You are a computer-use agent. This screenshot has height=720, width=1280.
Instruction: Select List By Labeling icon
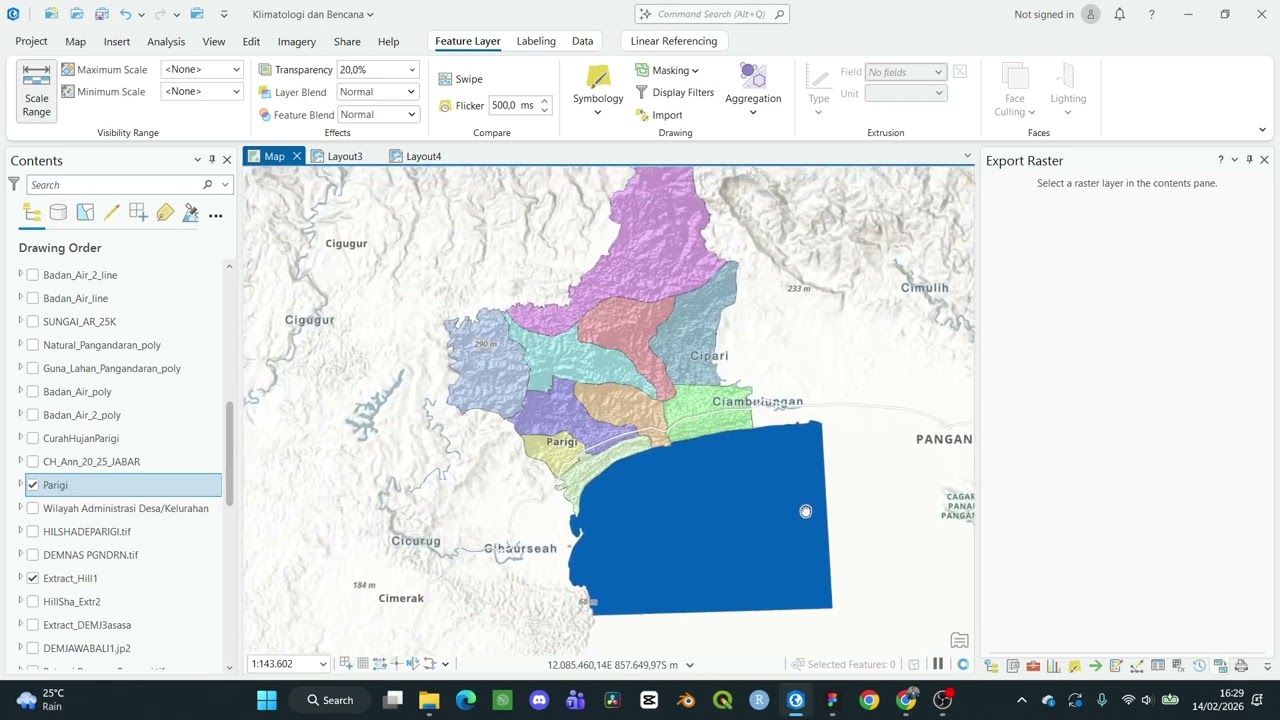(165, 213)
